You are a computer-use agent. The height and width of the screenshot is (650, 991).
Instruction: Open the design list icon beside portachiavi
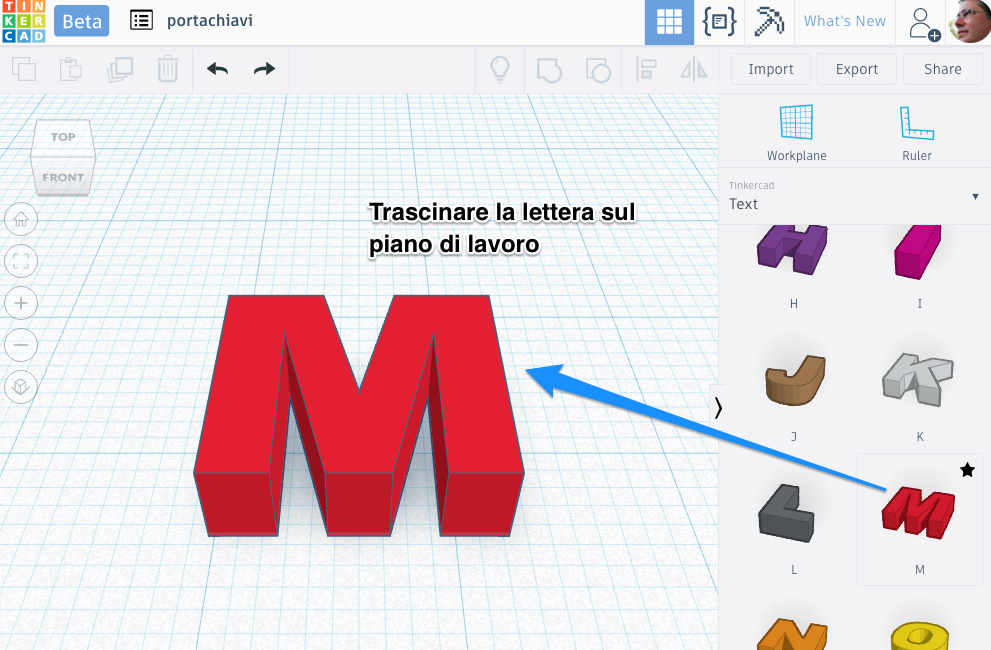141,21
